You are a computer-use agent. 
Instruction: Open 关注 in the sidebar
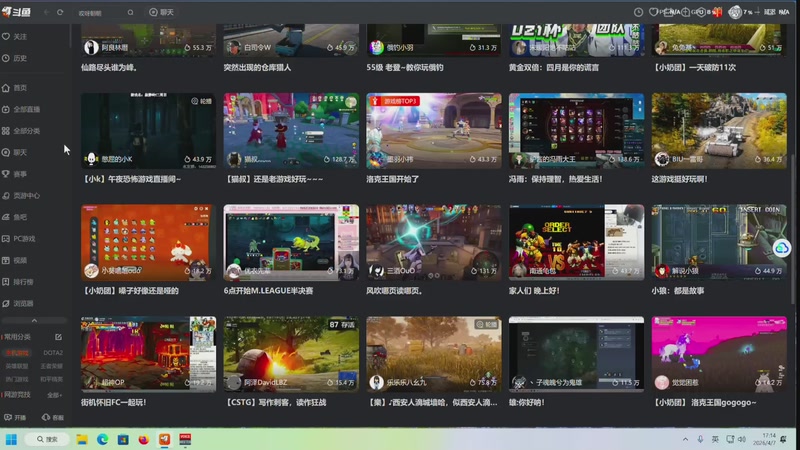coord(14,37)
